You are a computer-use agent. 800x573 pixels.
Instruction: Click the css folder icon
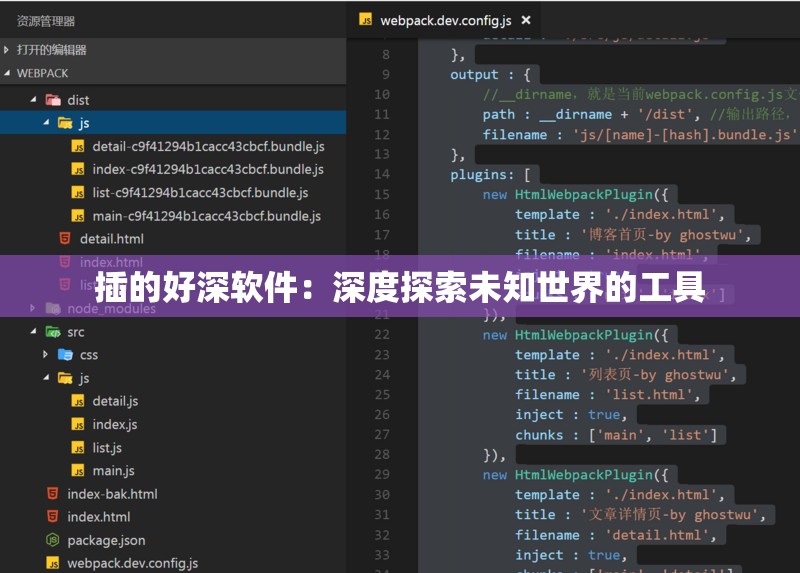[x=65, y=355]
